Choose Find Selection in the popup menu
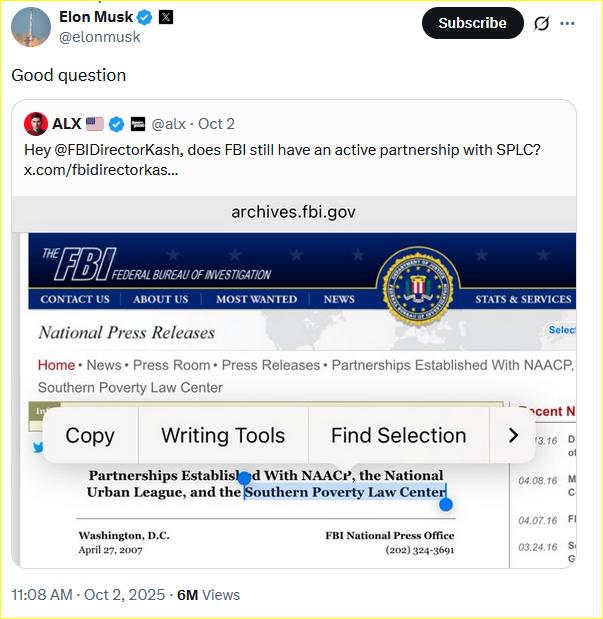 click(398, 435)
